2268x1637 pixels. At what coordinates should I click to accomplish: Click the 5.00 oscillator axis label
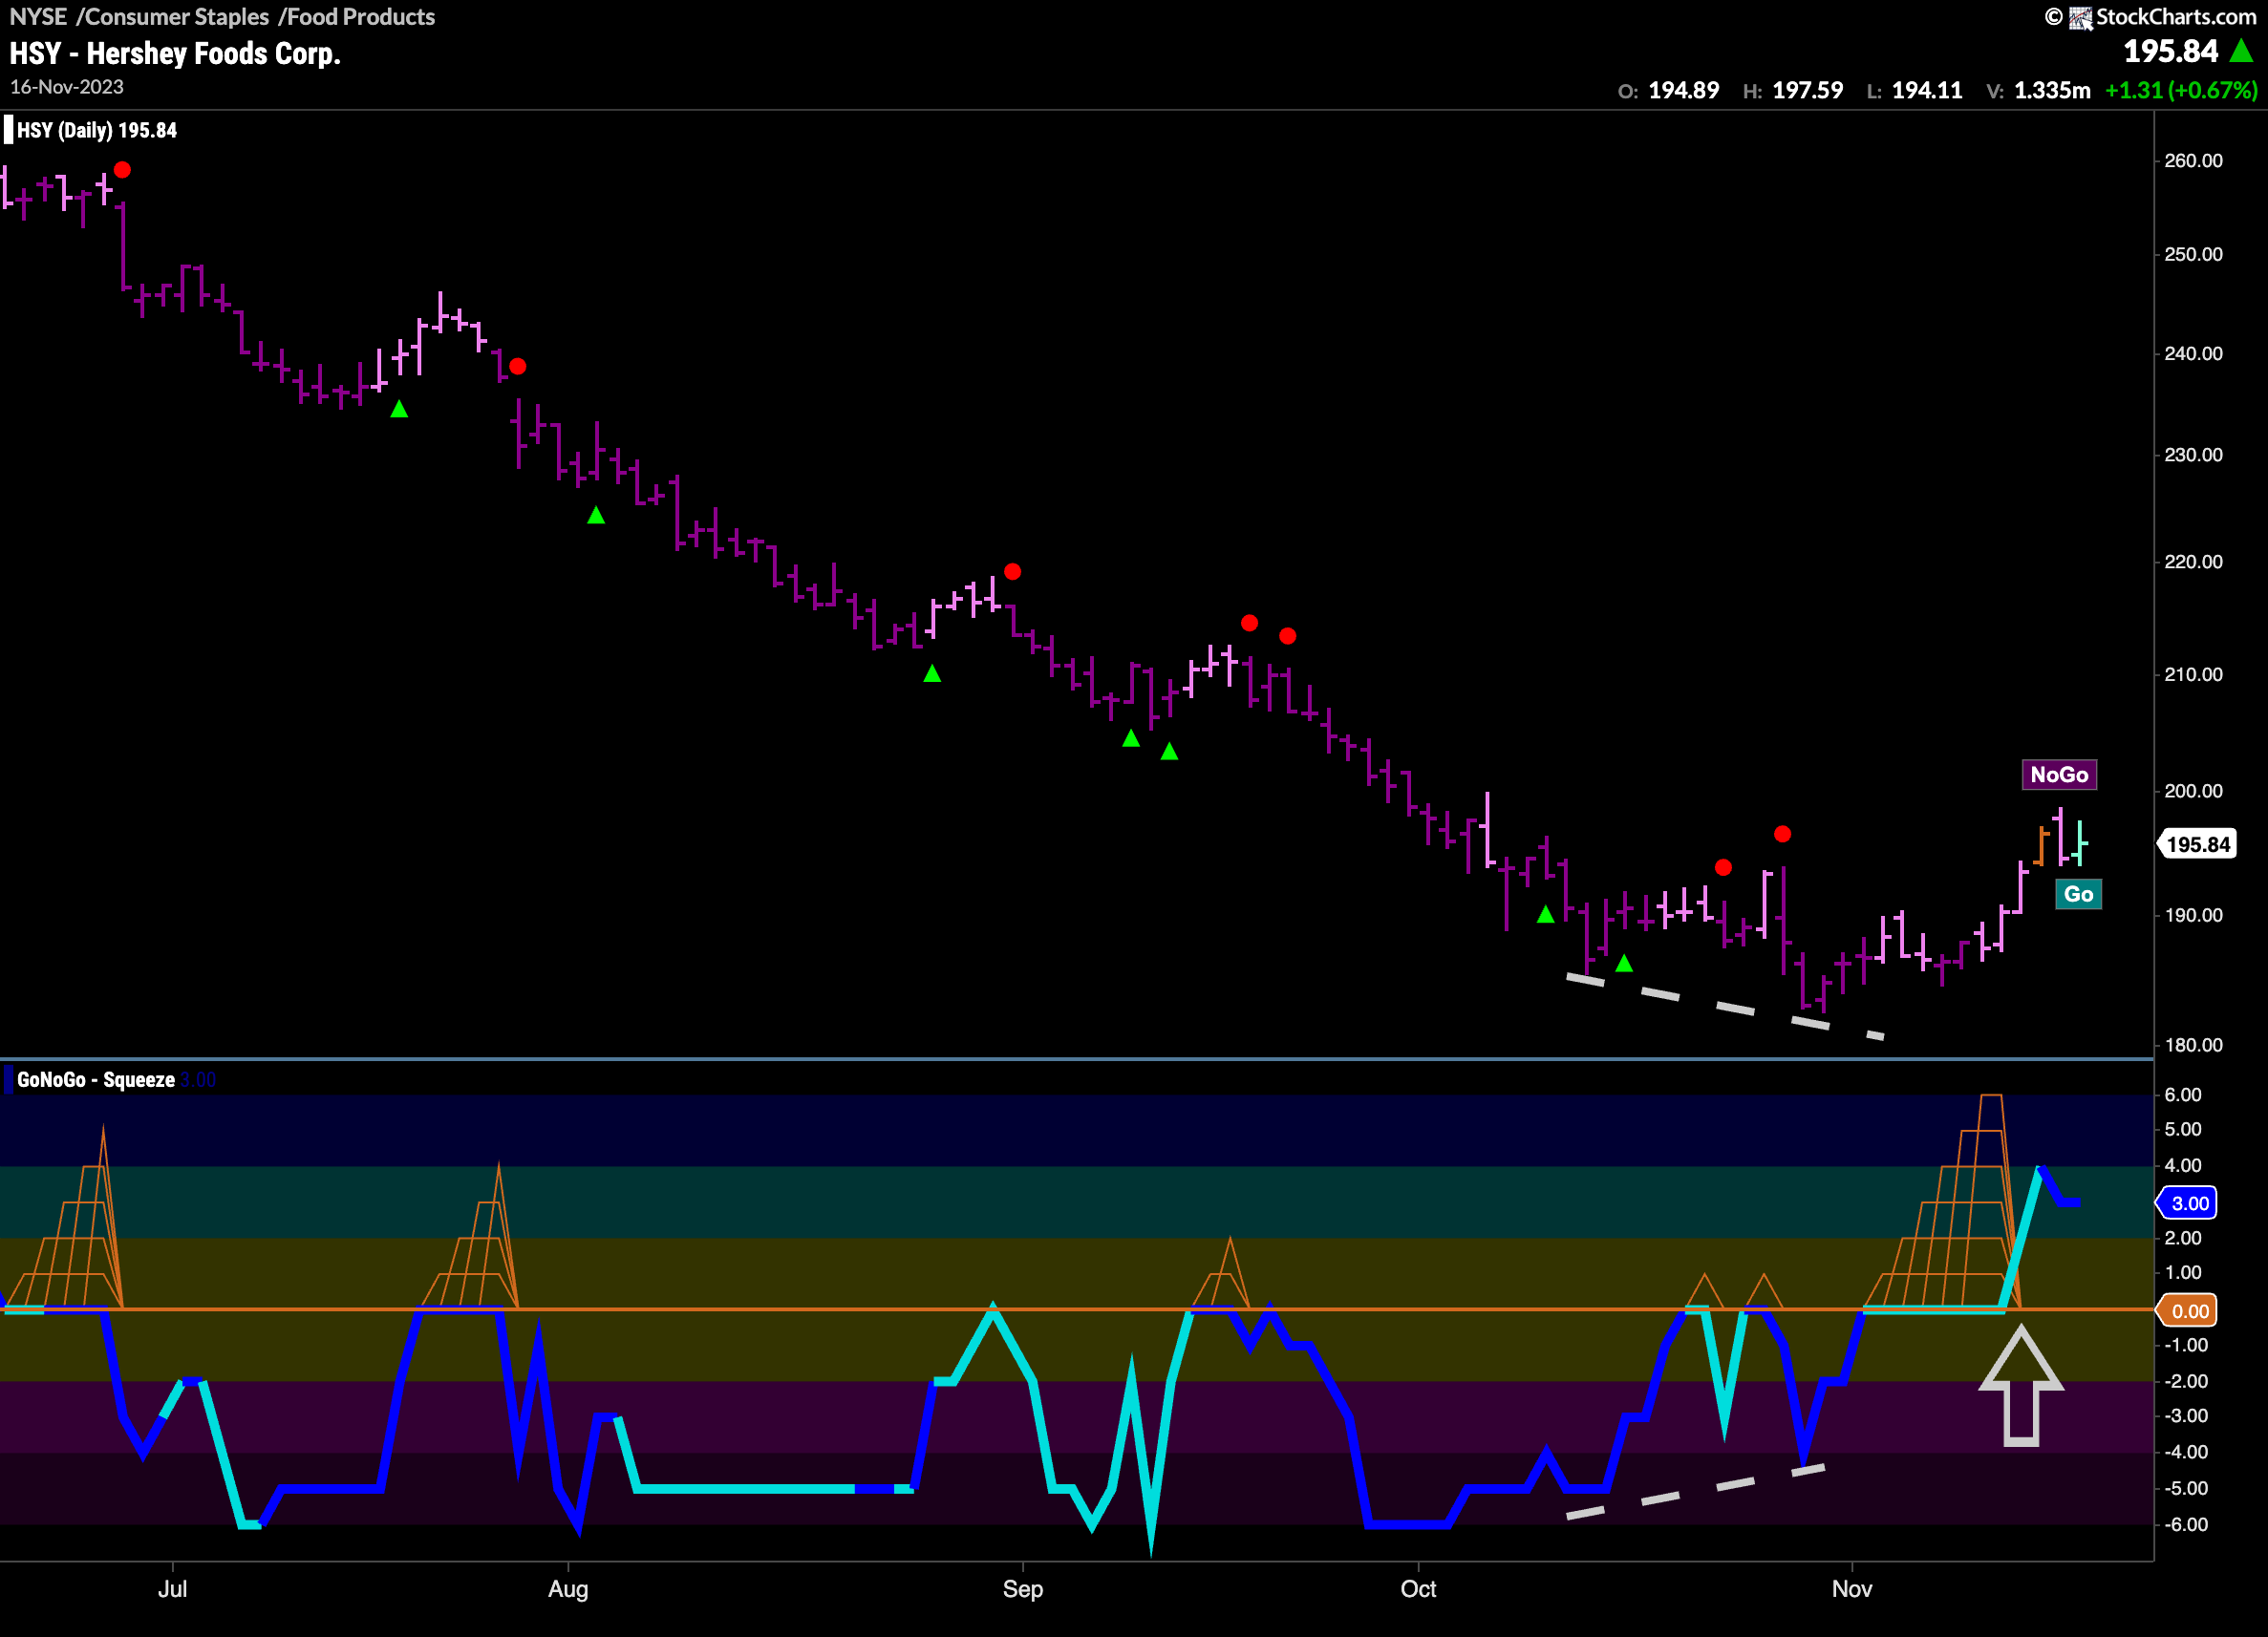pos(2182,1129)
